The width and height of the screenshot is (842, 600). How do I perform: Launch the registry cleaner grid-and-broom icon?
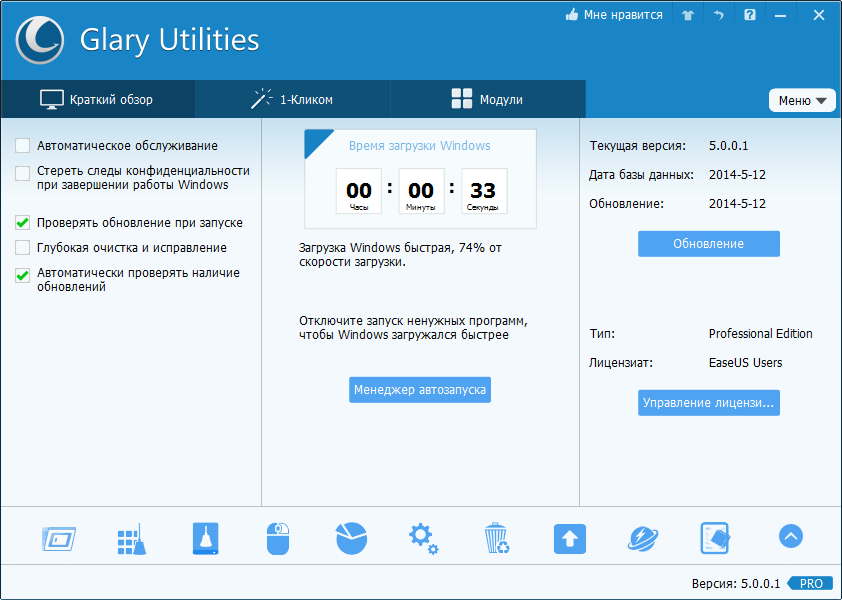(x=132, y=539)
